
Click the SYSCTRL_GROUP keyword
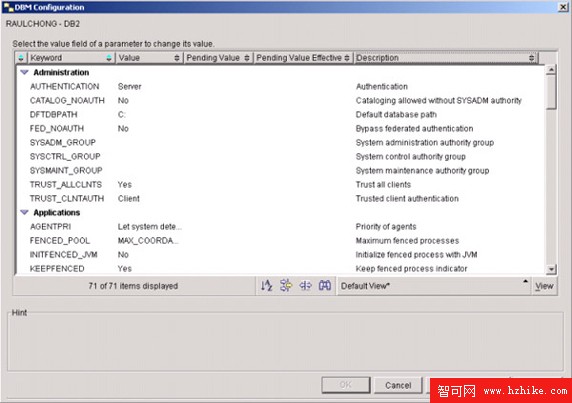click(65, 156)
